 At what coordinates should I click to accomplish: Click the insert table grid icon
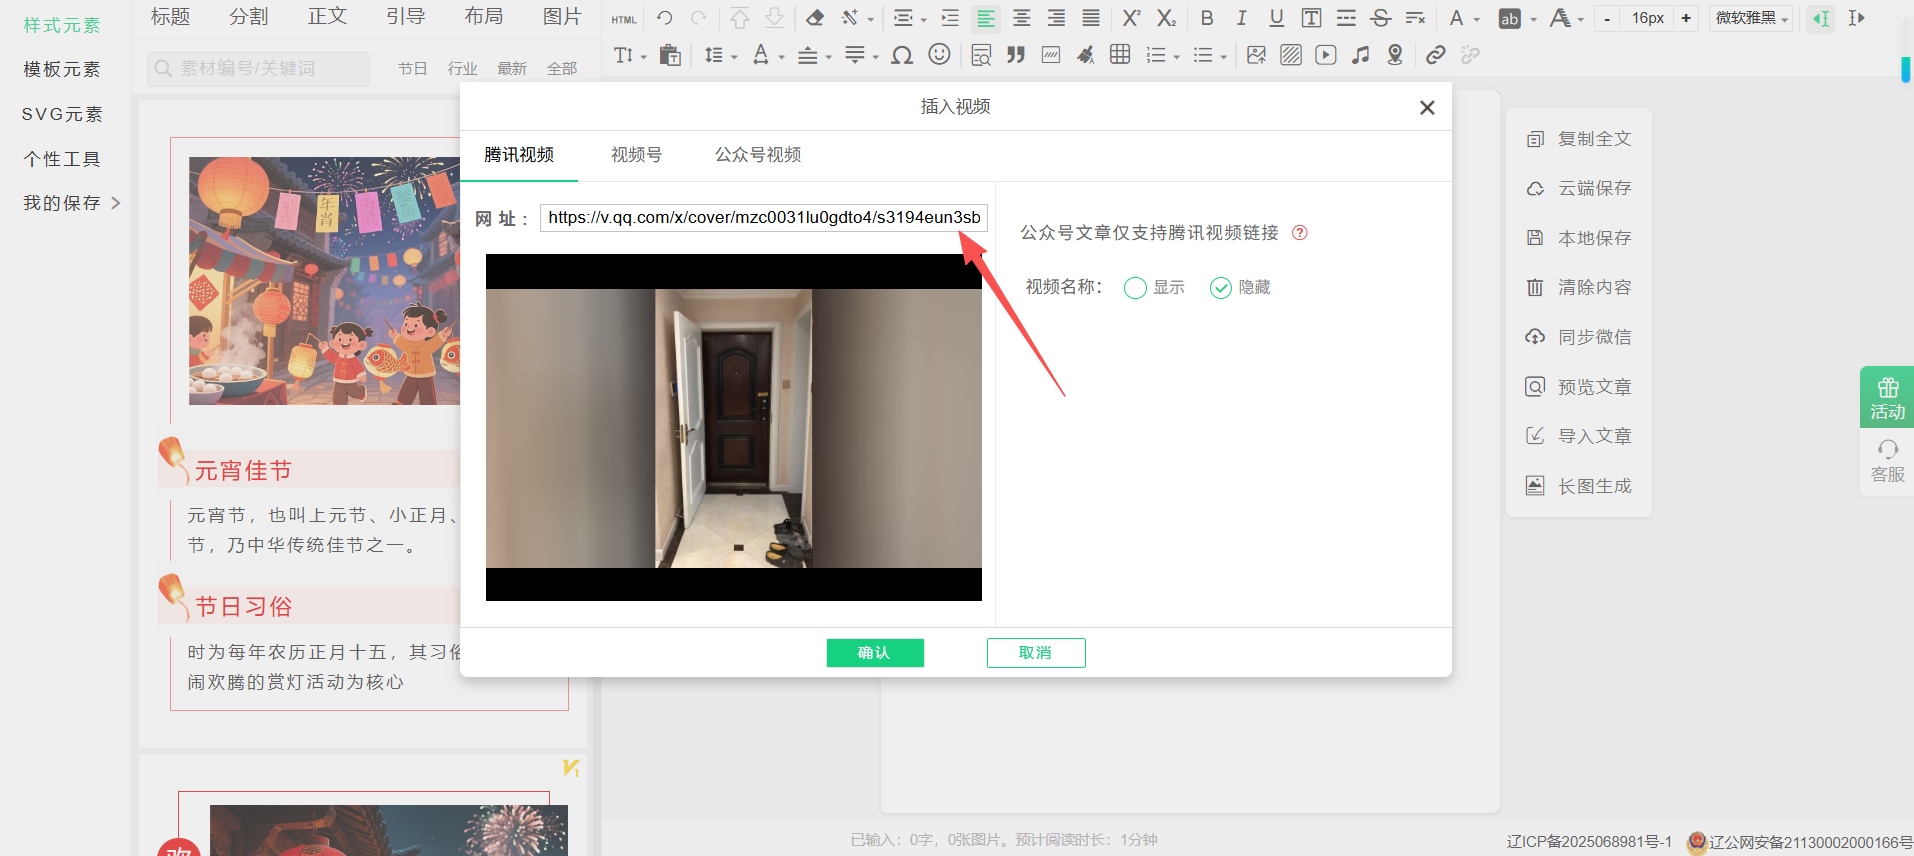(x=1120, y=55)
